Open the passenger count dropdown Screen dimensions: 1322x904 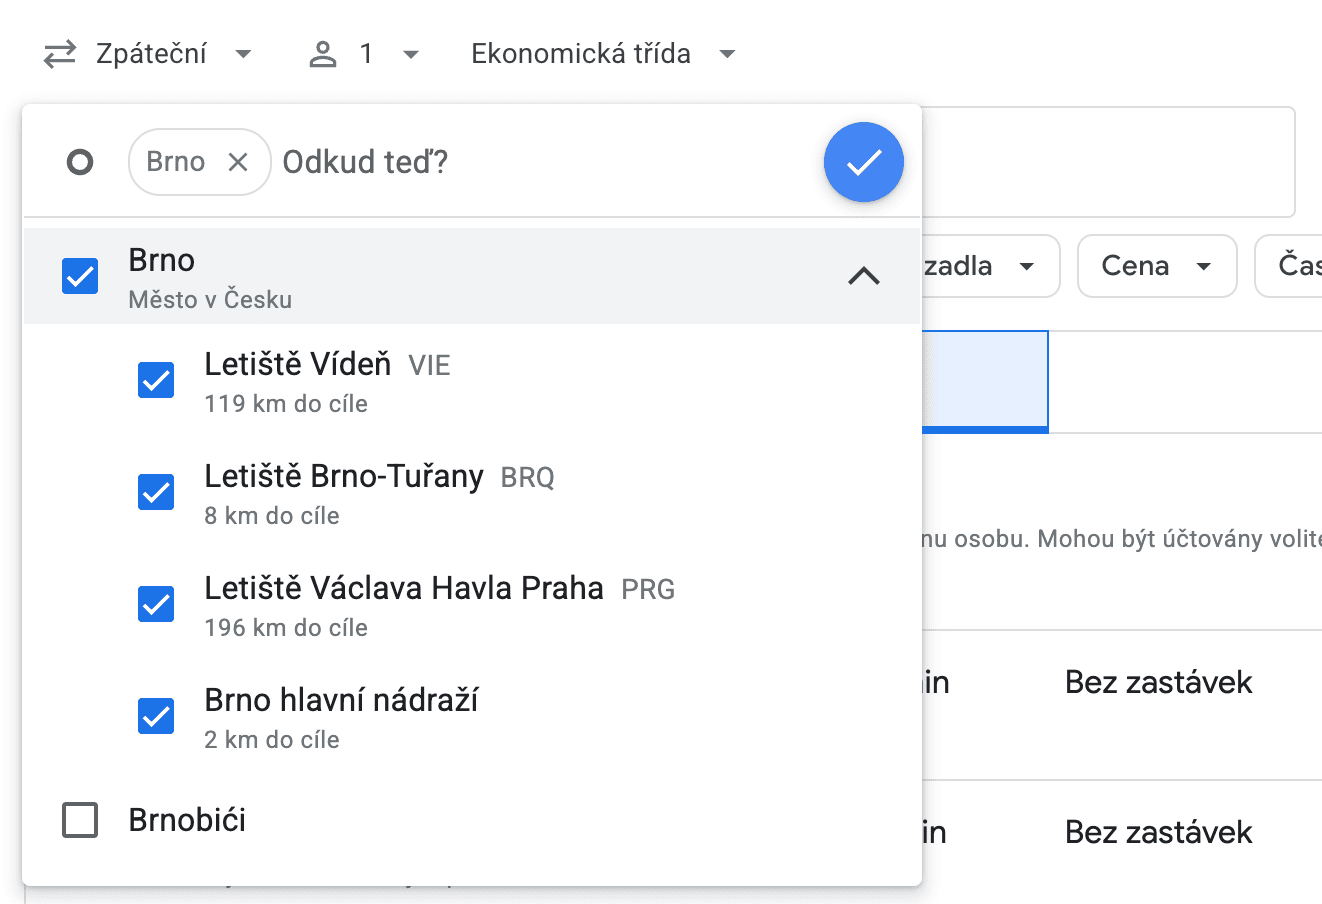coord(388,54)
